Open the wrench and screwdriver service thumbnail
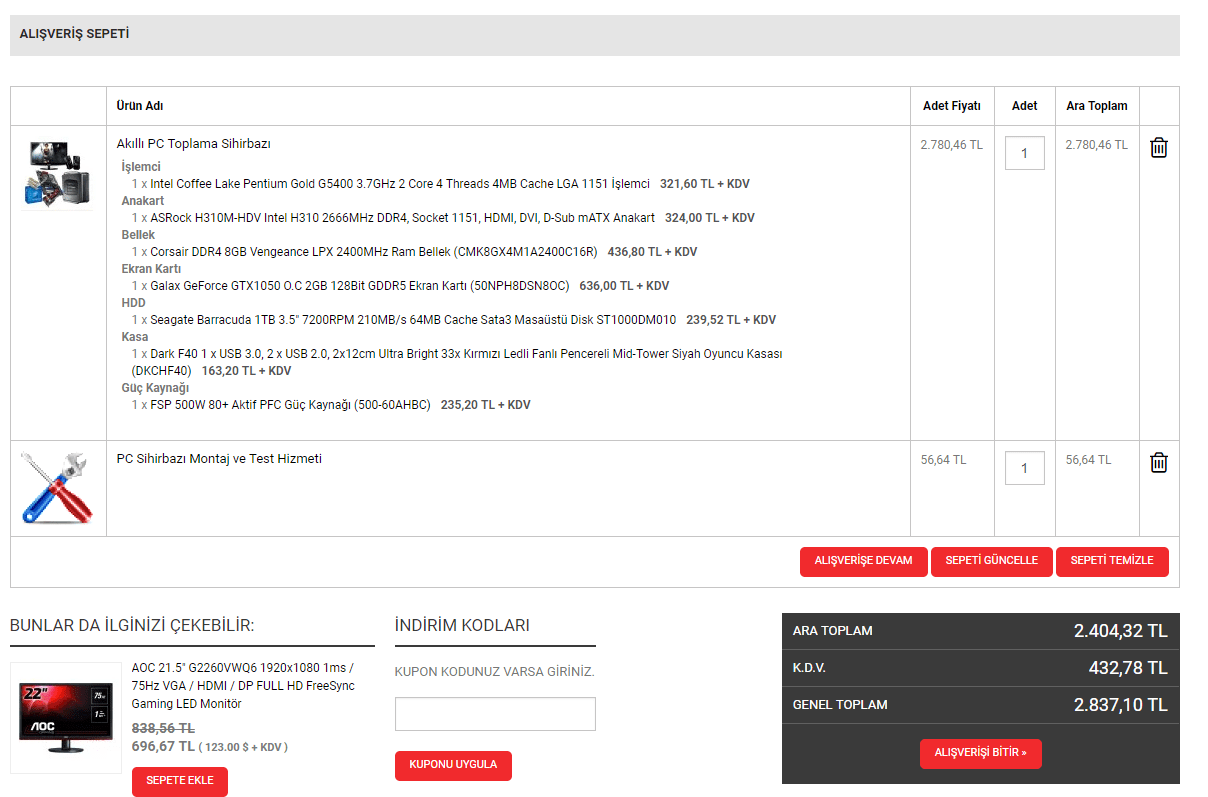Image resolution: width=1208 pixels, height=797 pixels. click(x=58, y=488)
